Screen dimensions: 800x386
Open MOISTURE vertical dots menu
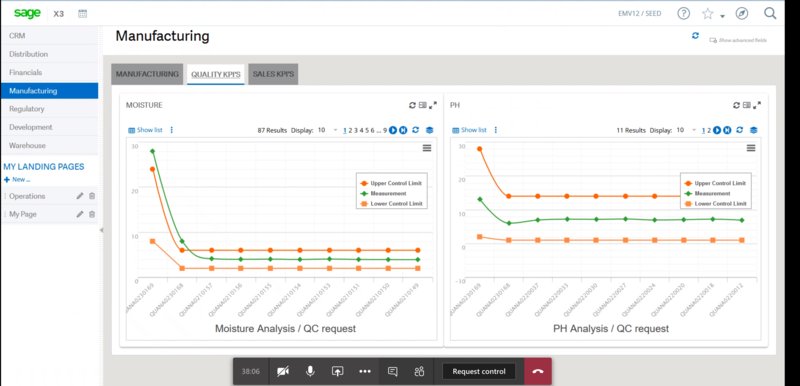pos(171,130)
